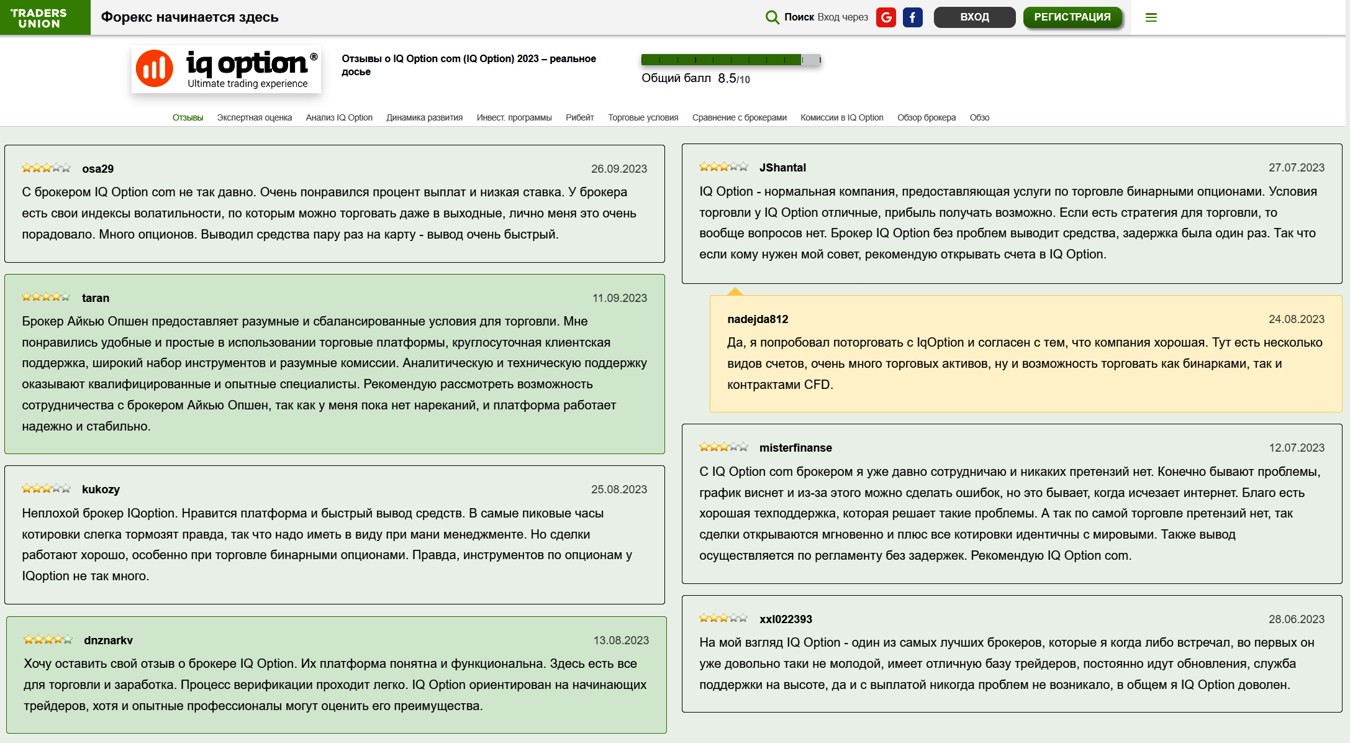
Task: Sign in via Google icon
Action: pos(886,17)
